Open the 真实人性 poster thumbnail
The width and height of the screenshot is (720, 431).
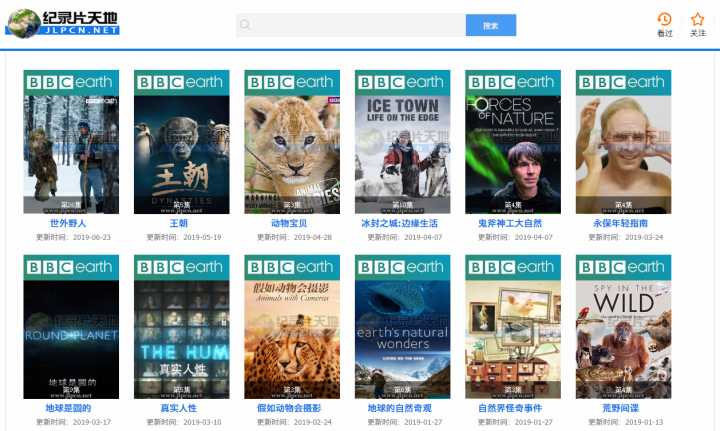click(181, 327)
